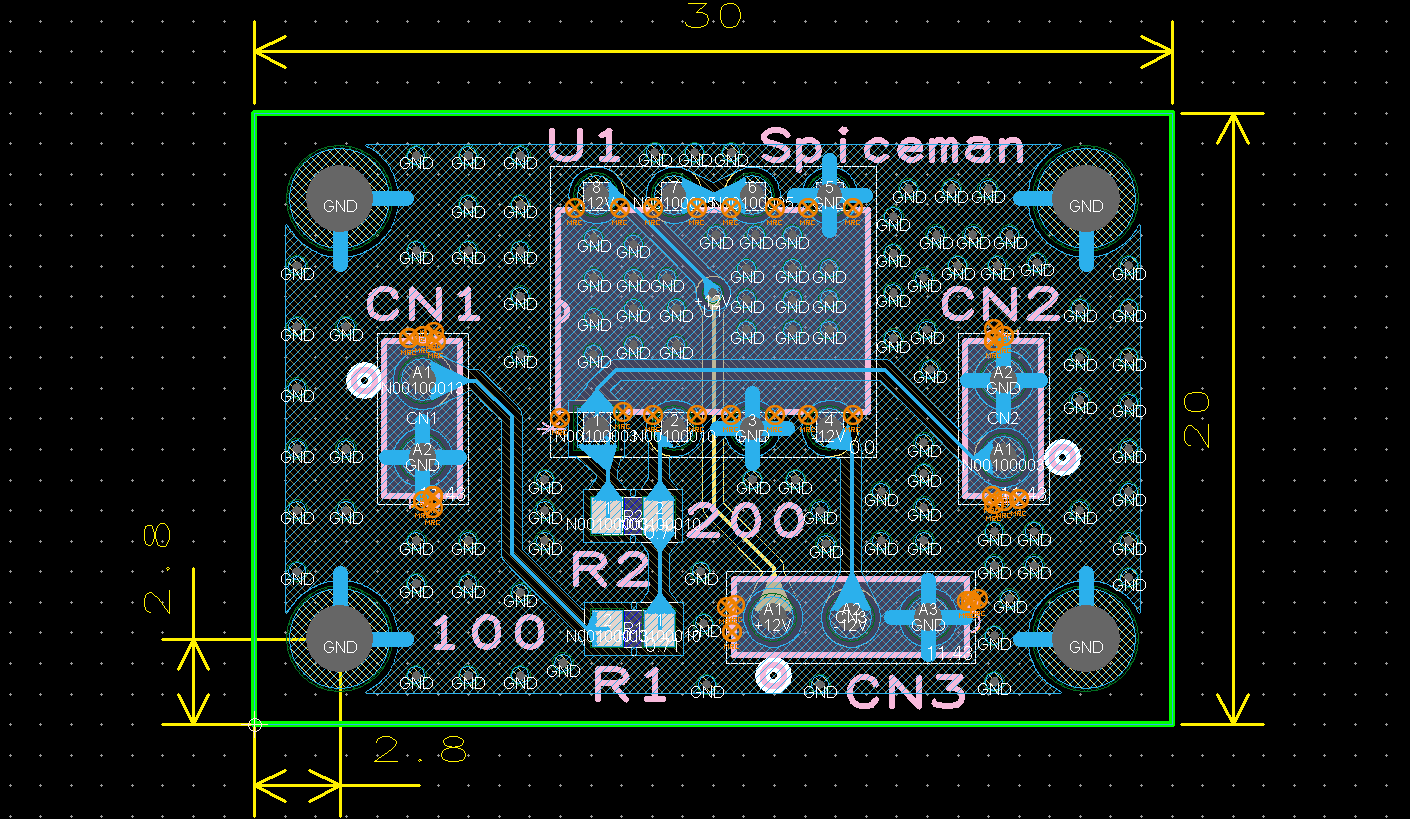Image resolution: width=1410 pixels, height=819 pixels.
Task: Click the bottom-right GND mounting hole
Action: (1085, 647)
